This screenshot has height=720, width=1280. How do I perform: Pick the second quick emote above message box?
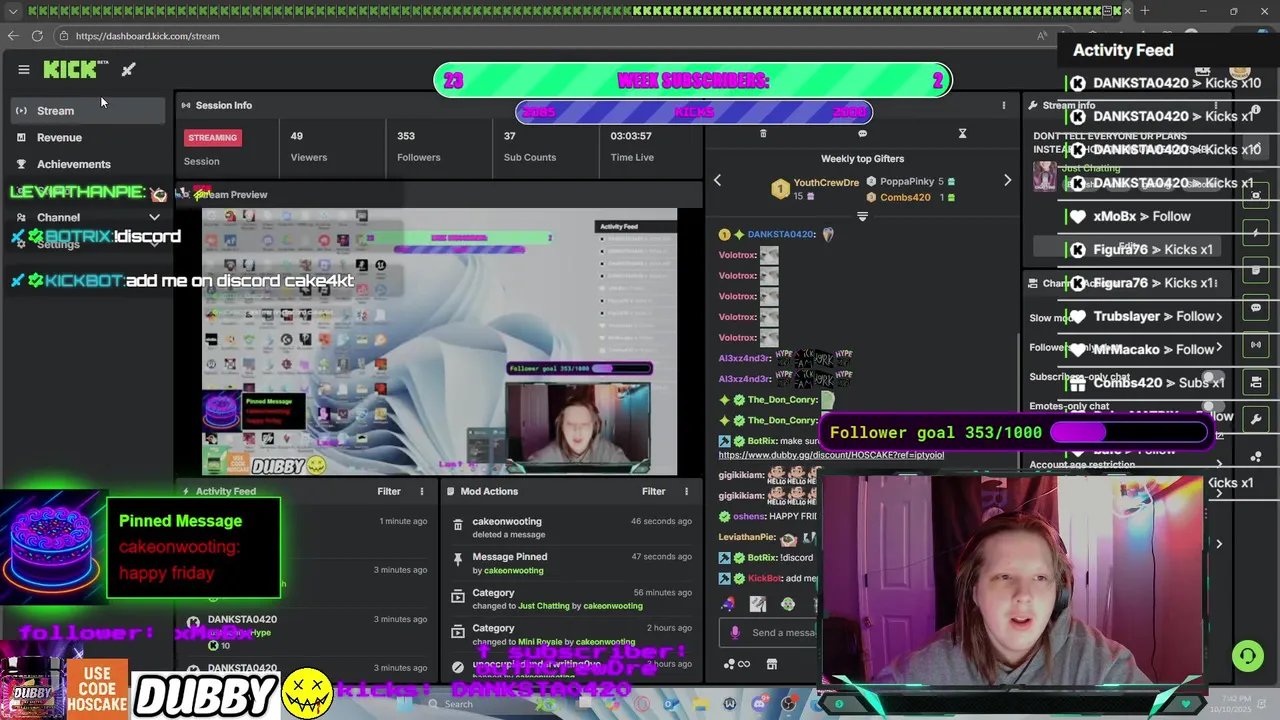coord(758,604)
